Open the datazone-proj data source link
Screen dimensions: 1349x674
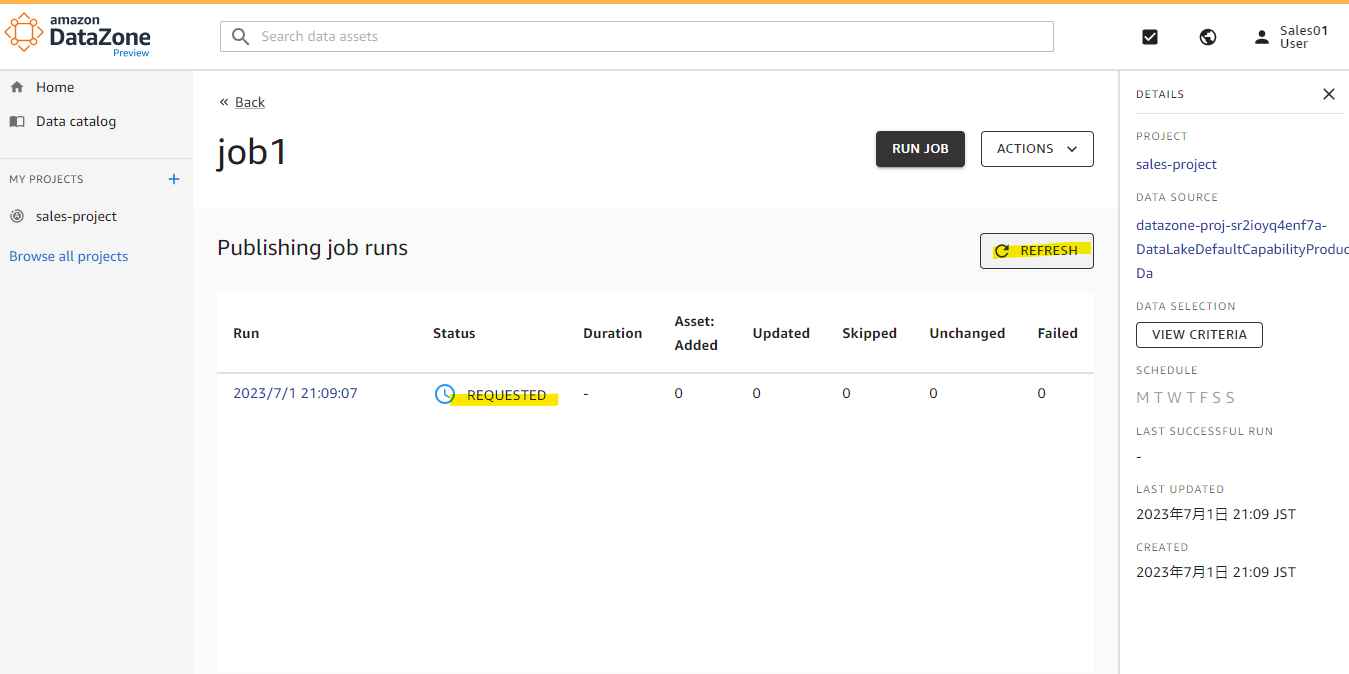pos(1242,249)
